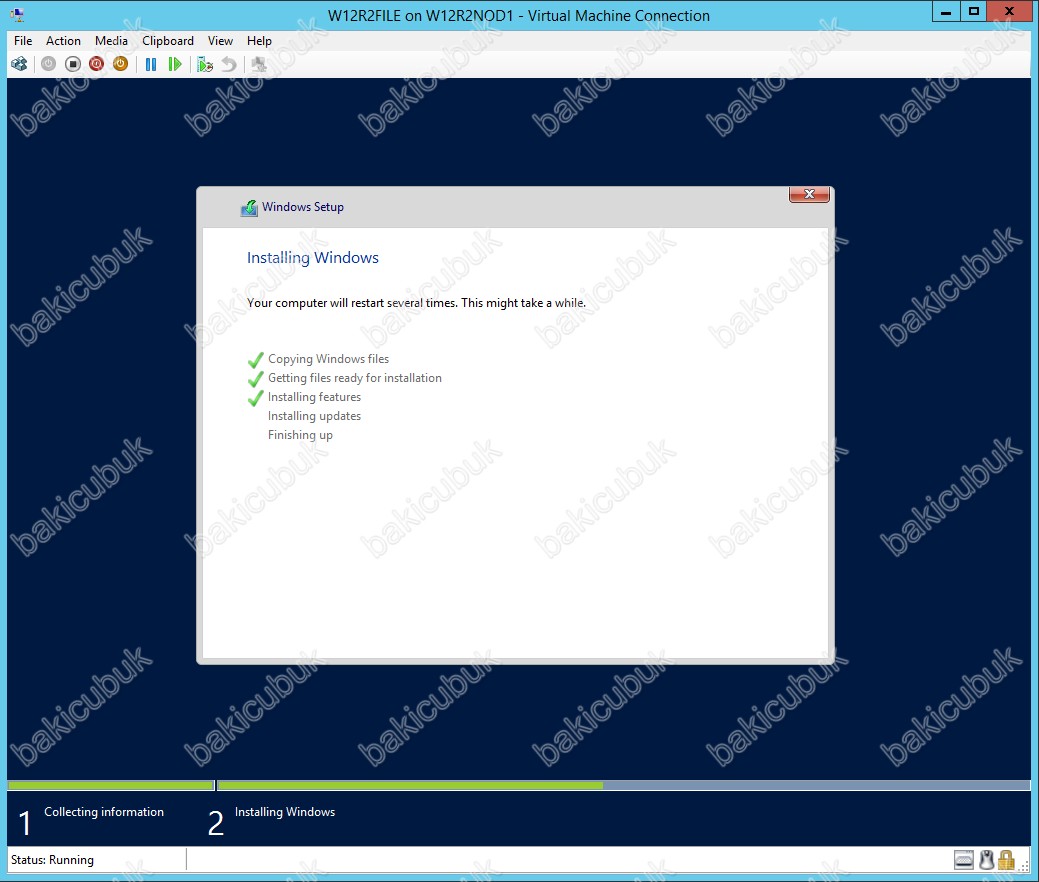1039x882 pixels.
Task: Click the keyboard status icon
Action: coord(964,860)
